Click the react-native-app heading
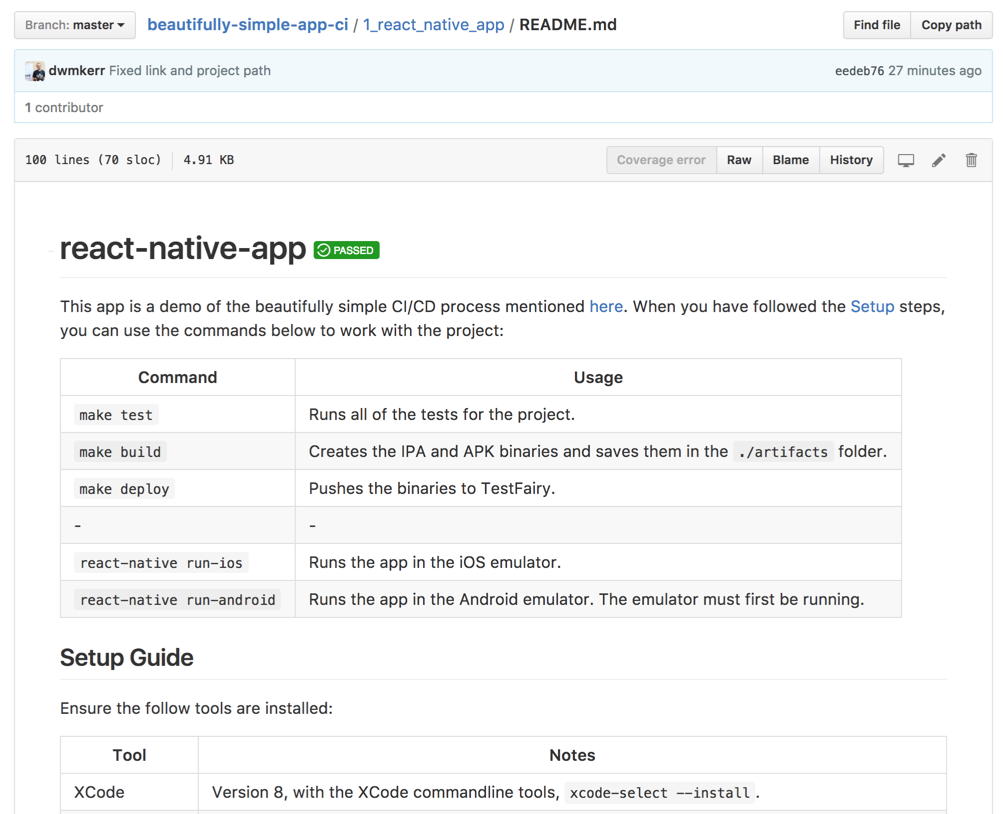The image size is (1003, 814). [183, 248]
